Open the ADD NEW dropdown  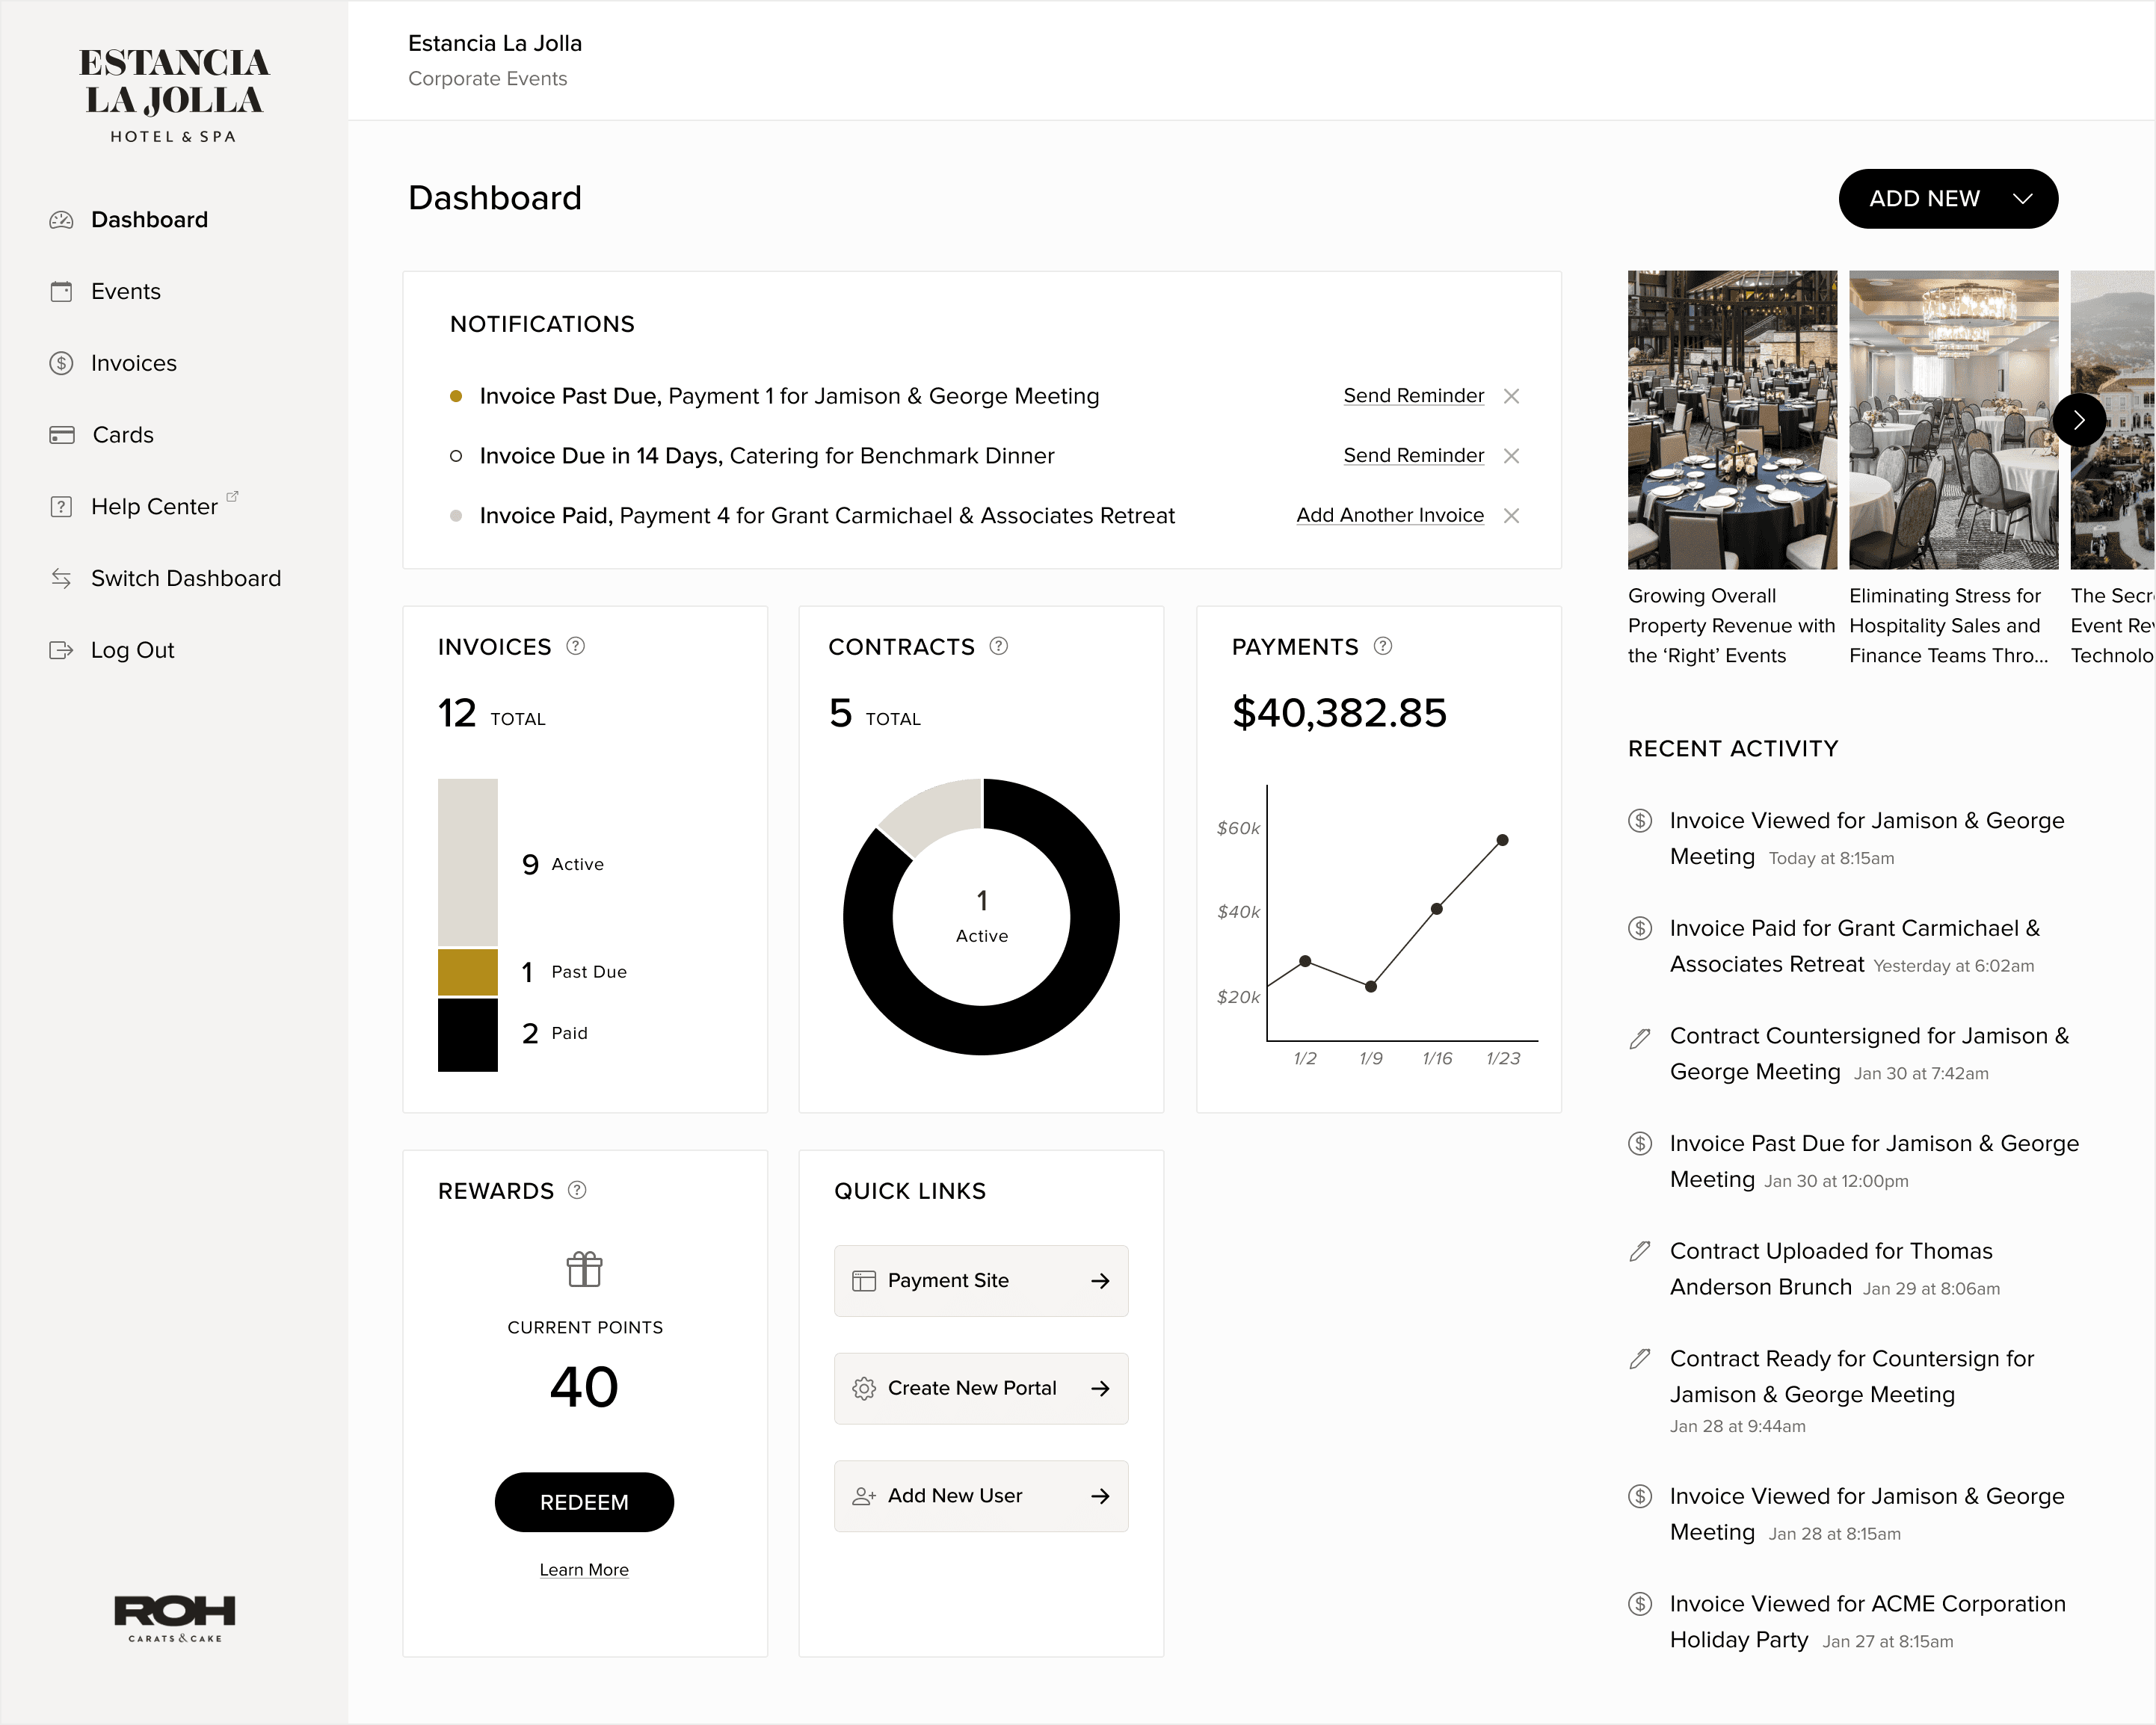tap(1947, 199)
